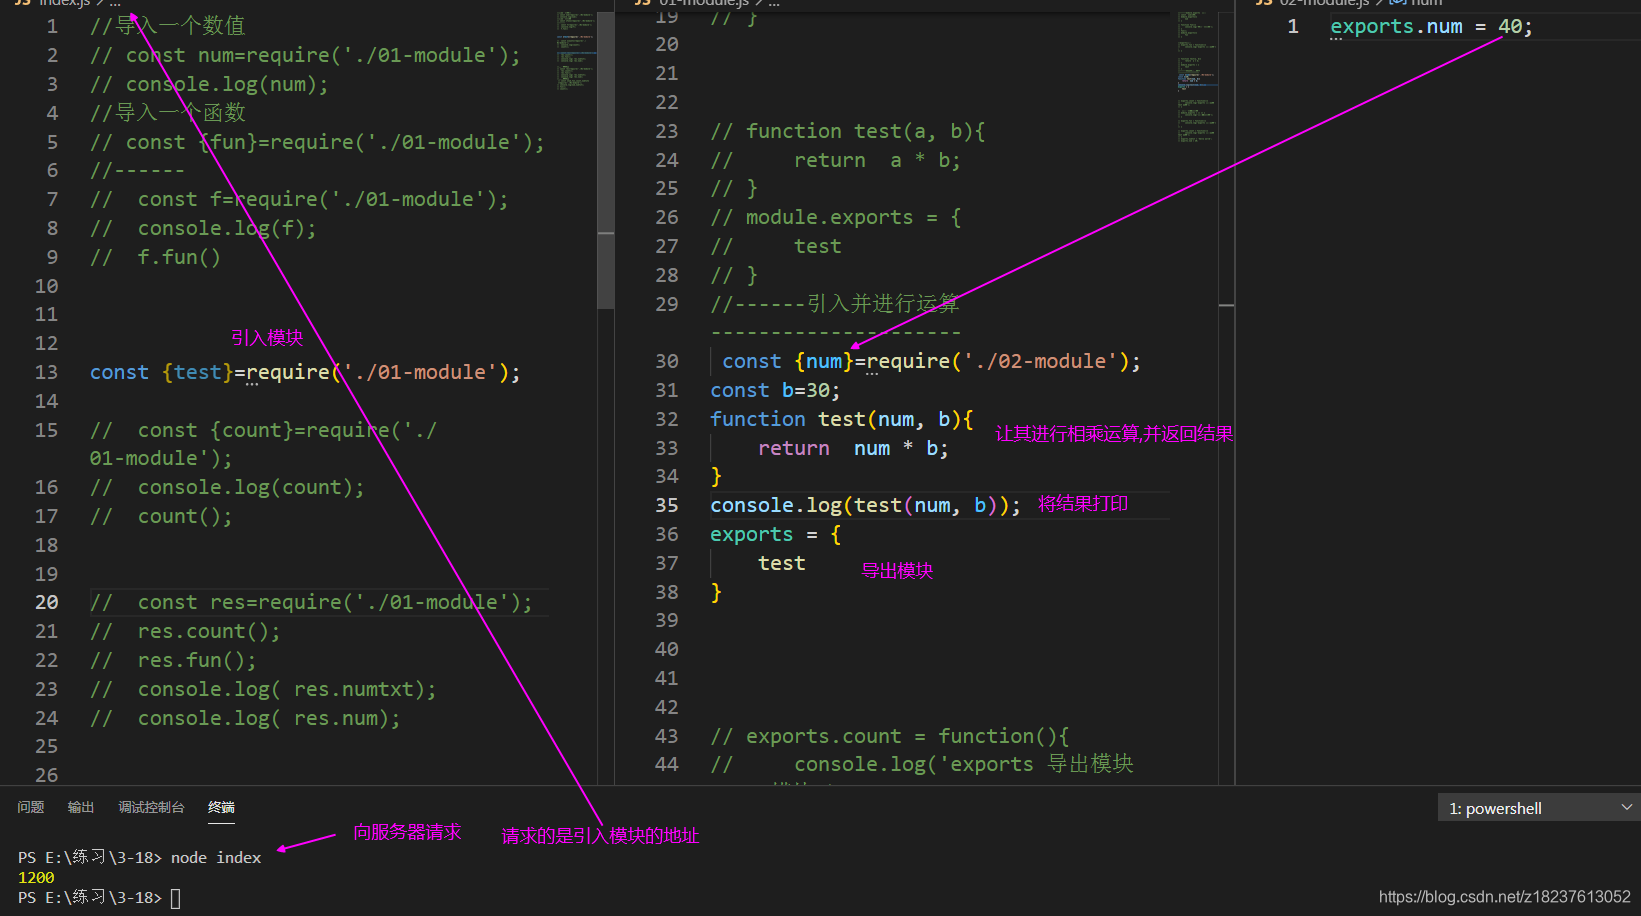Click the 01-module.js editor minimap

point(1197,78)
